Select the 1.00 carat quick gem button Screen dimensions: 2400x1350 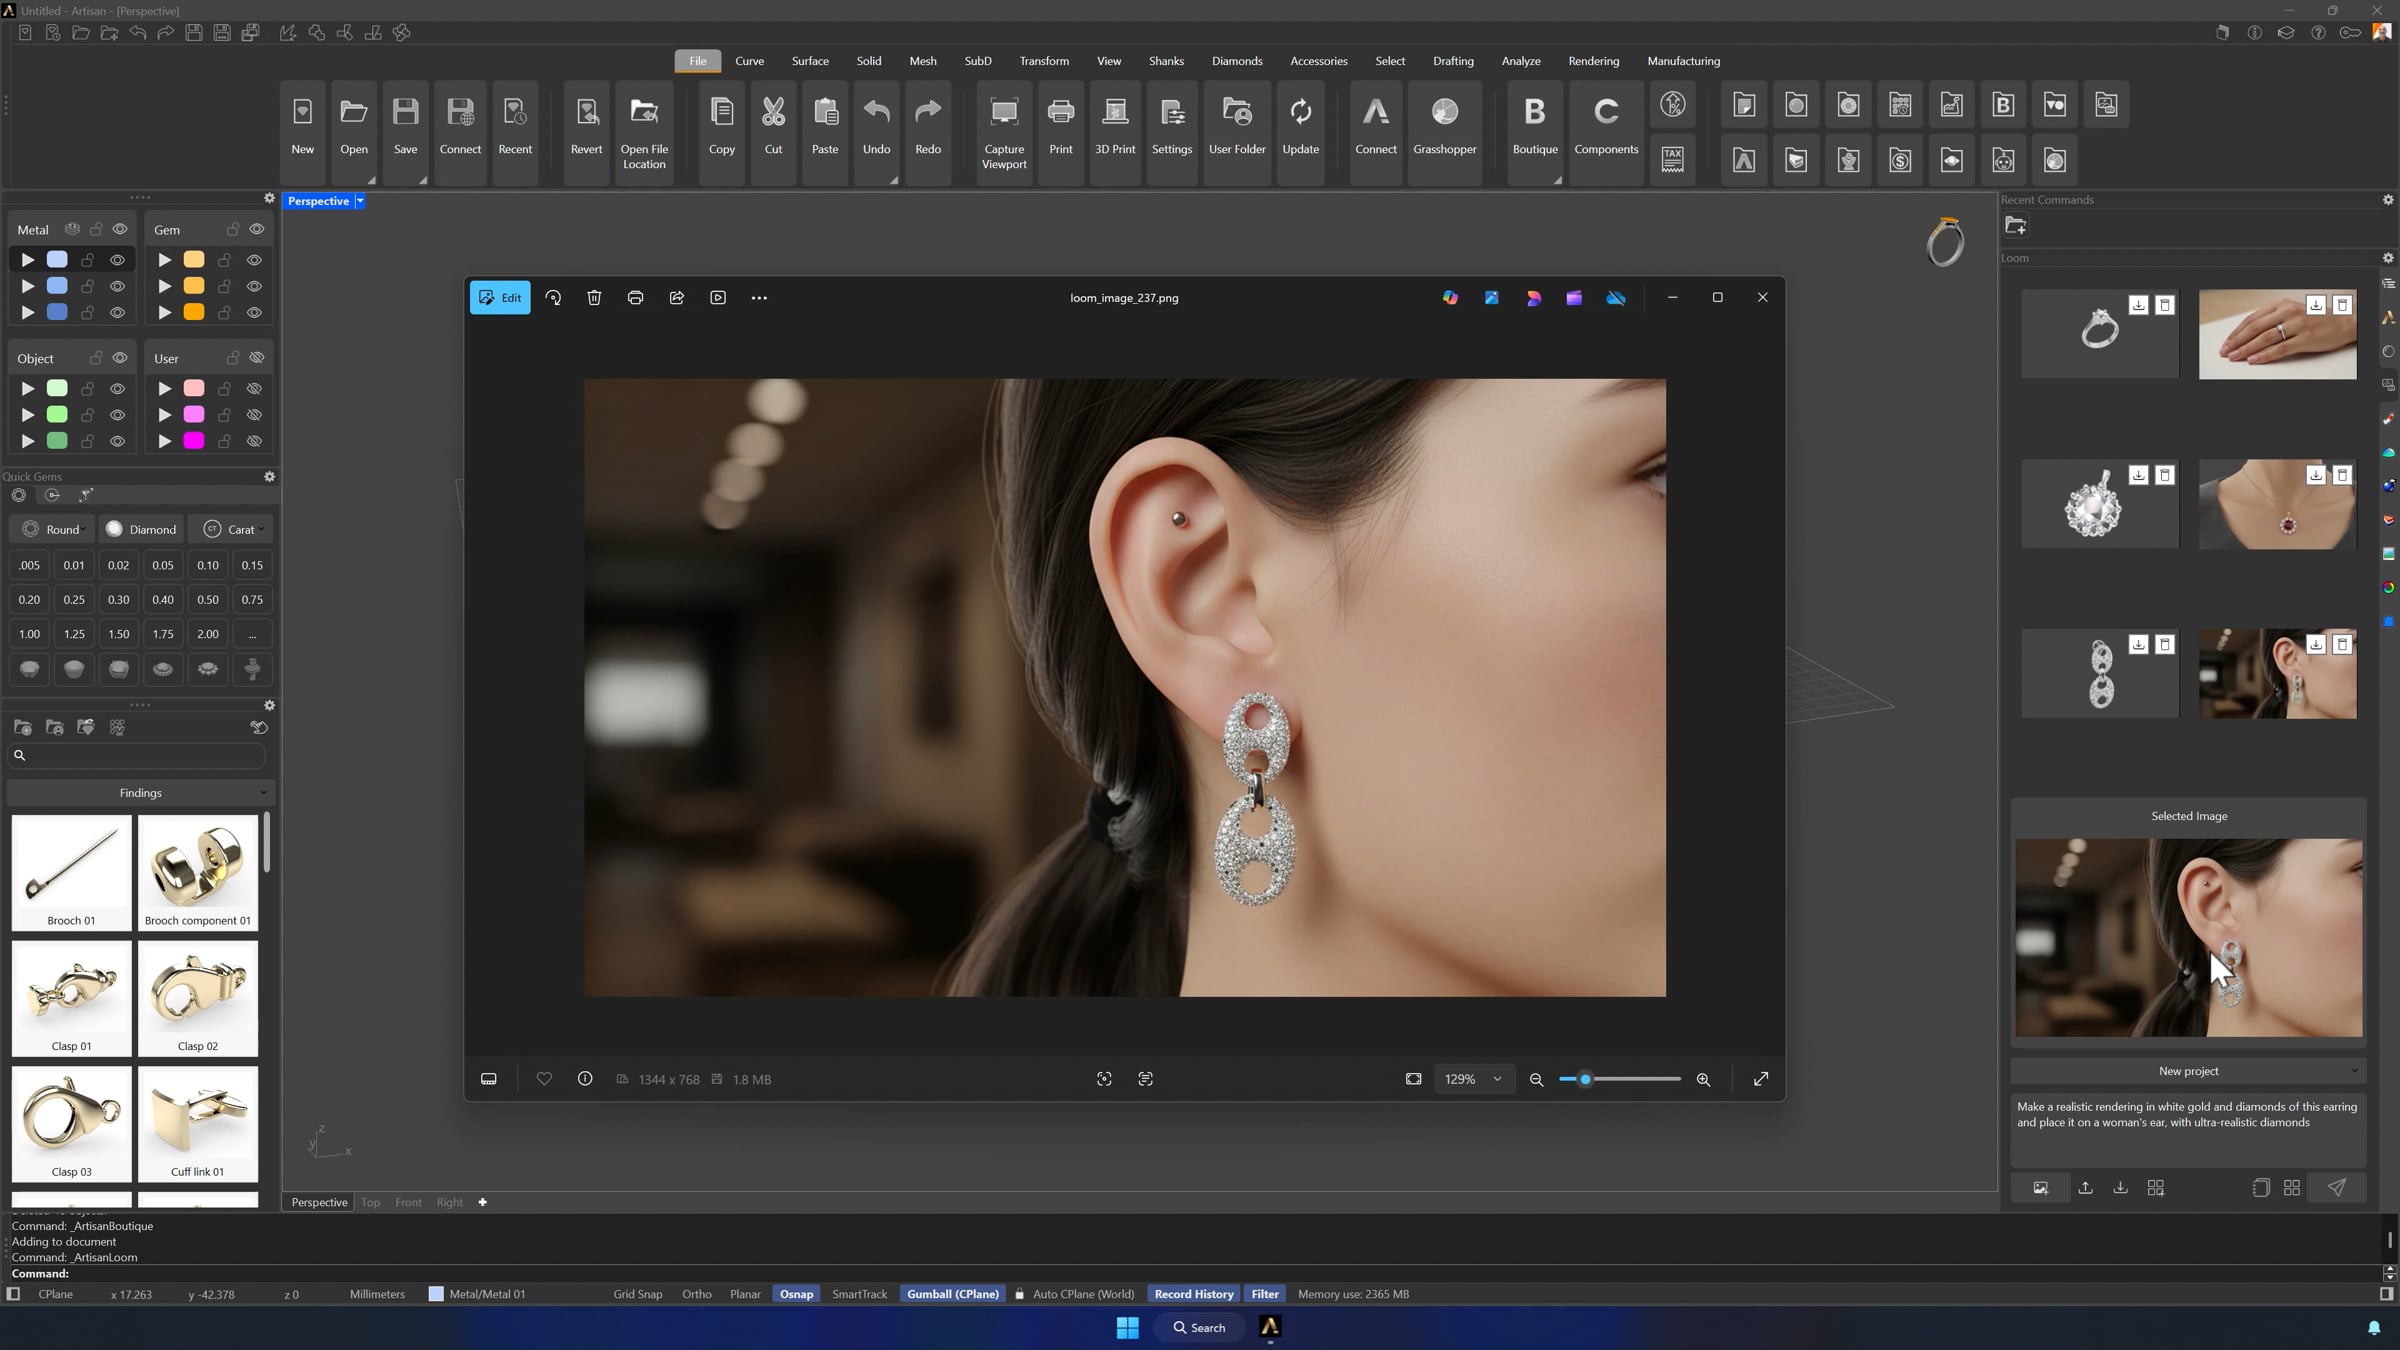(x=29, y=634)
